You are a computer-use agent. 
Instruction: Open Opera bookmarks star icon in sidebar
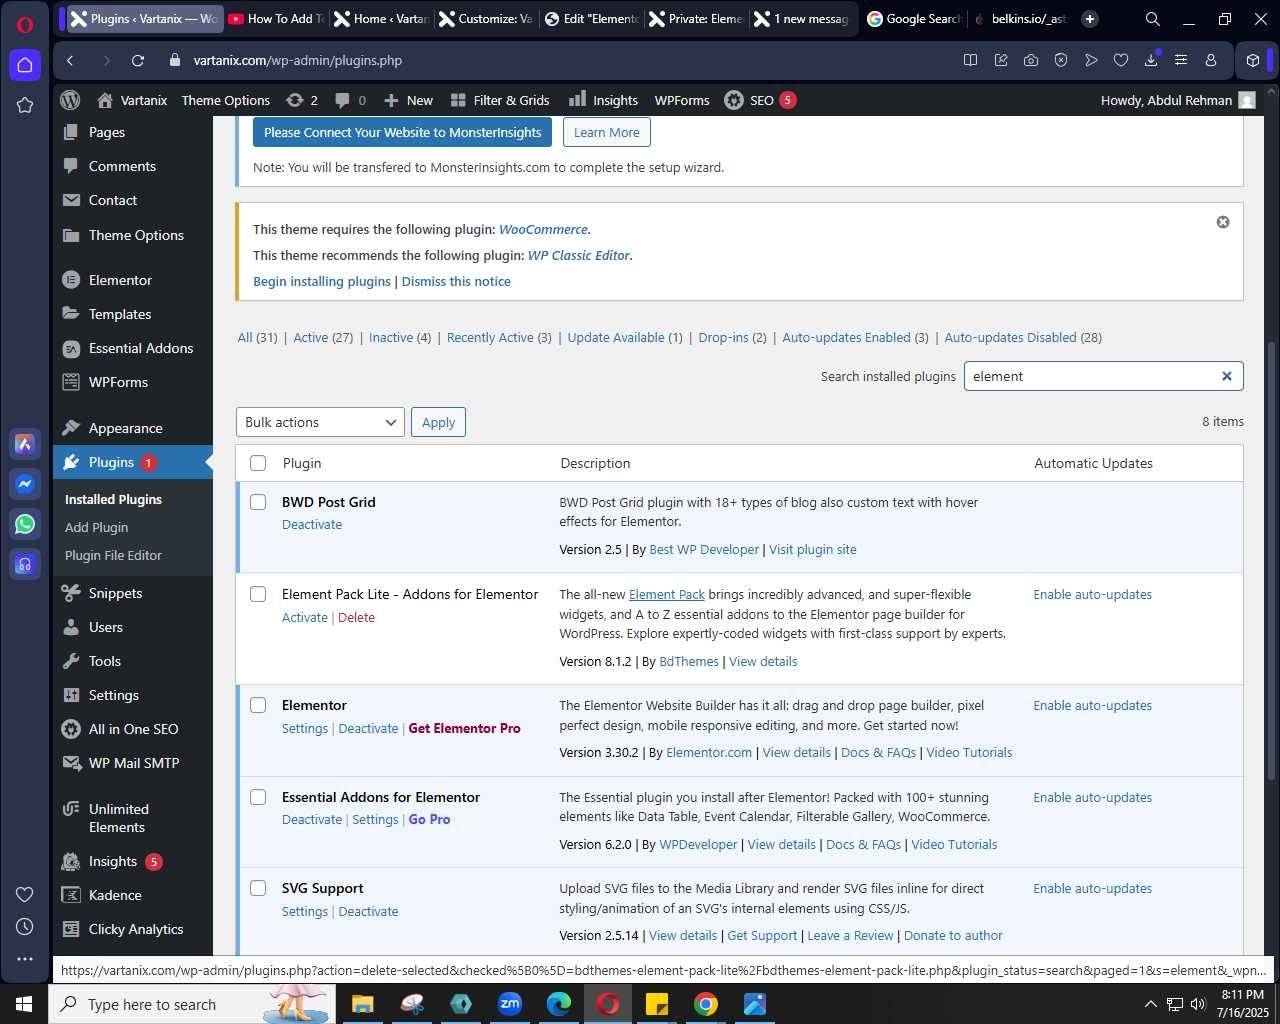click(x=25, y=105)
